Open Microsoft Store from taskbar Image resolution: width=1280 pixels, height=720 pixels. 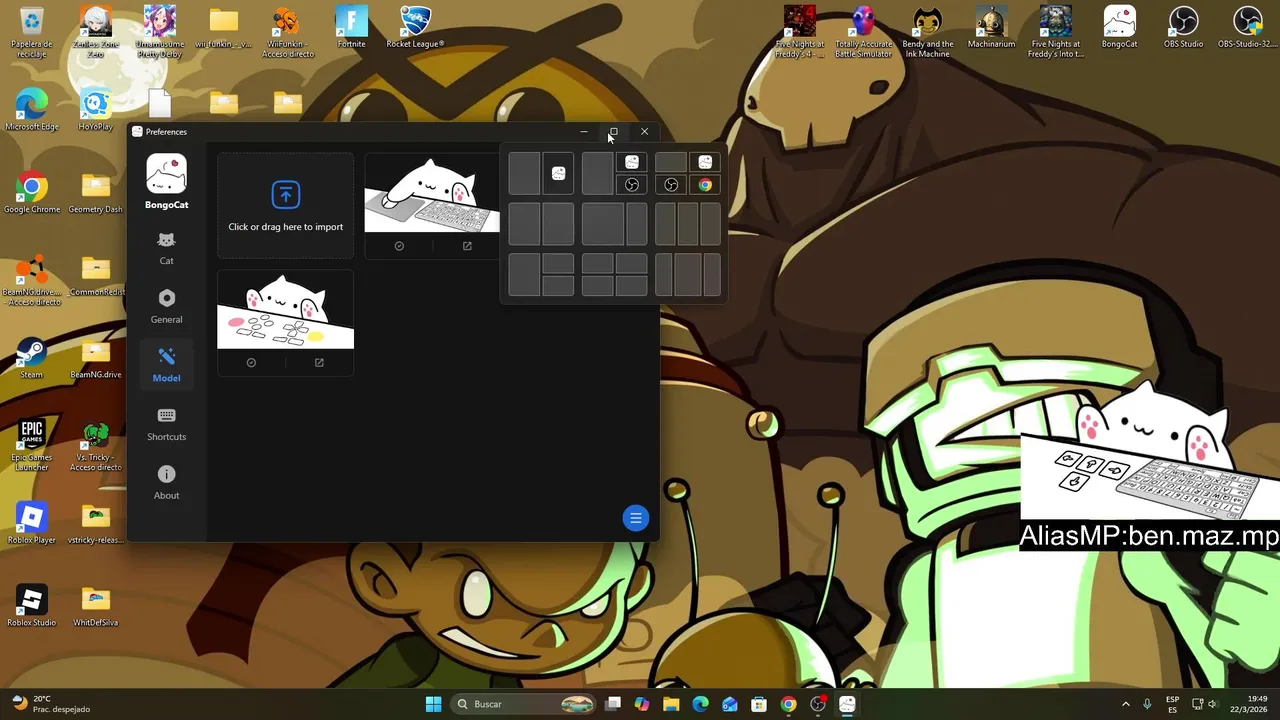click(x=759, y=704)
